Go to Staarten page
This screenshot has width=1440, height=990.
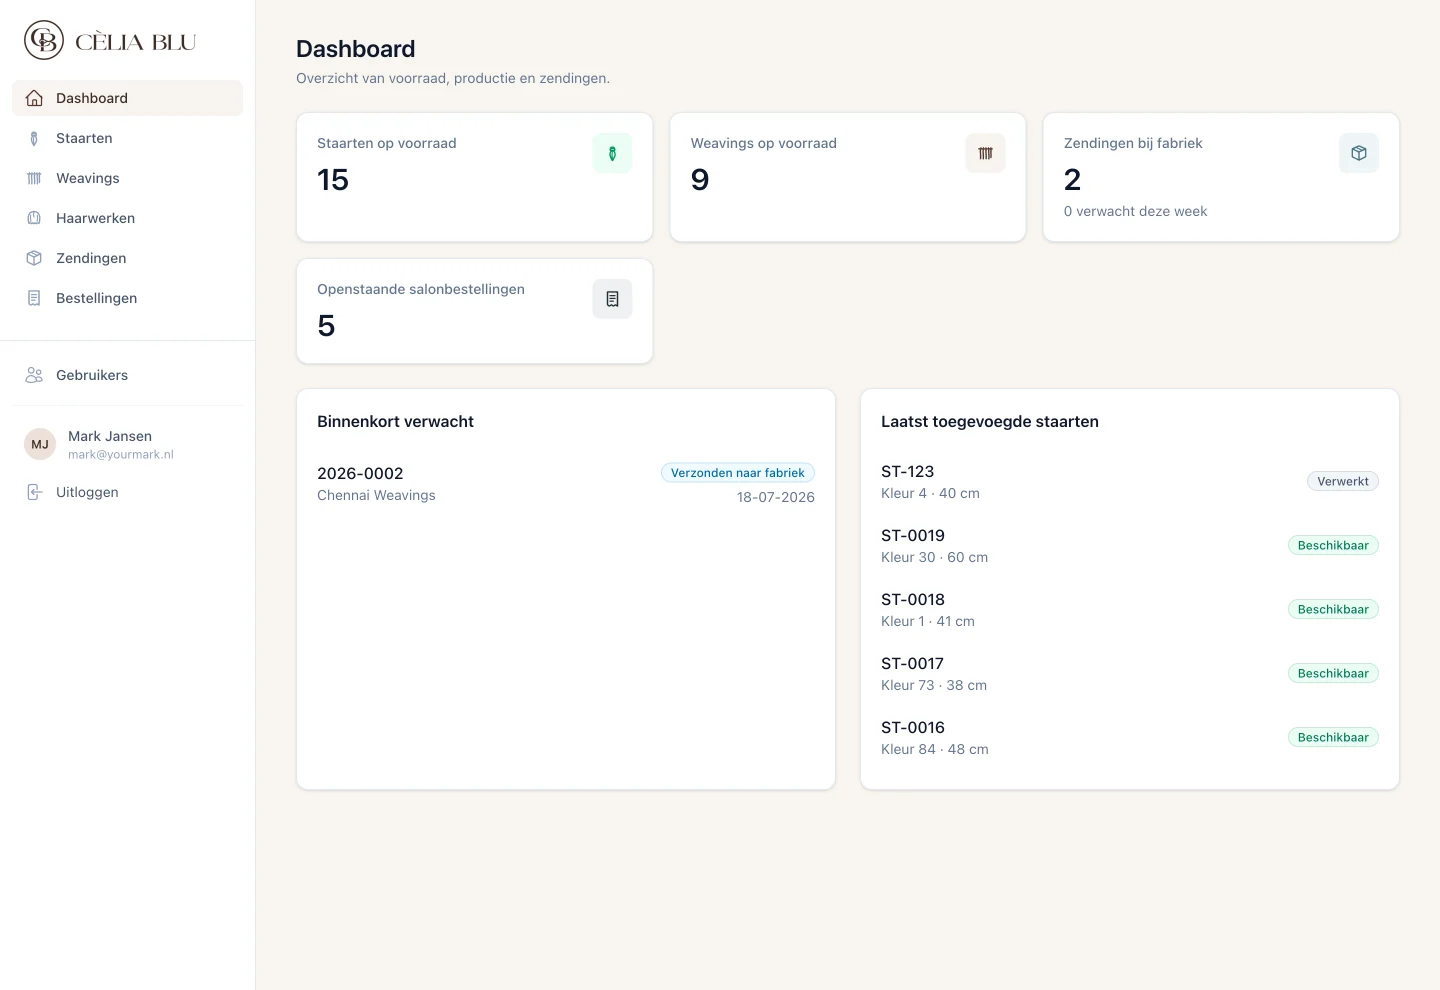coord(127,138)
